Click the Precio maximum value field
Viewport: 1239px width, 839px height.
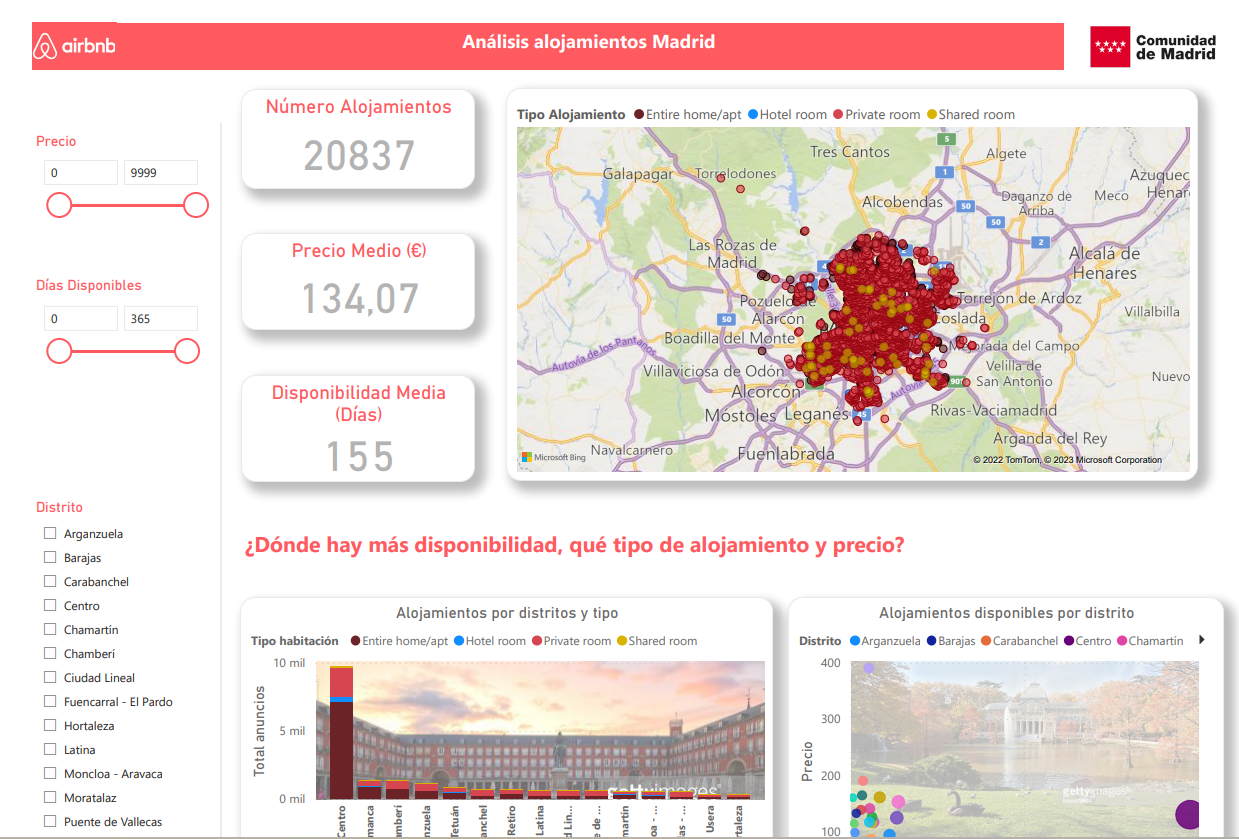(x=160, y=173)
